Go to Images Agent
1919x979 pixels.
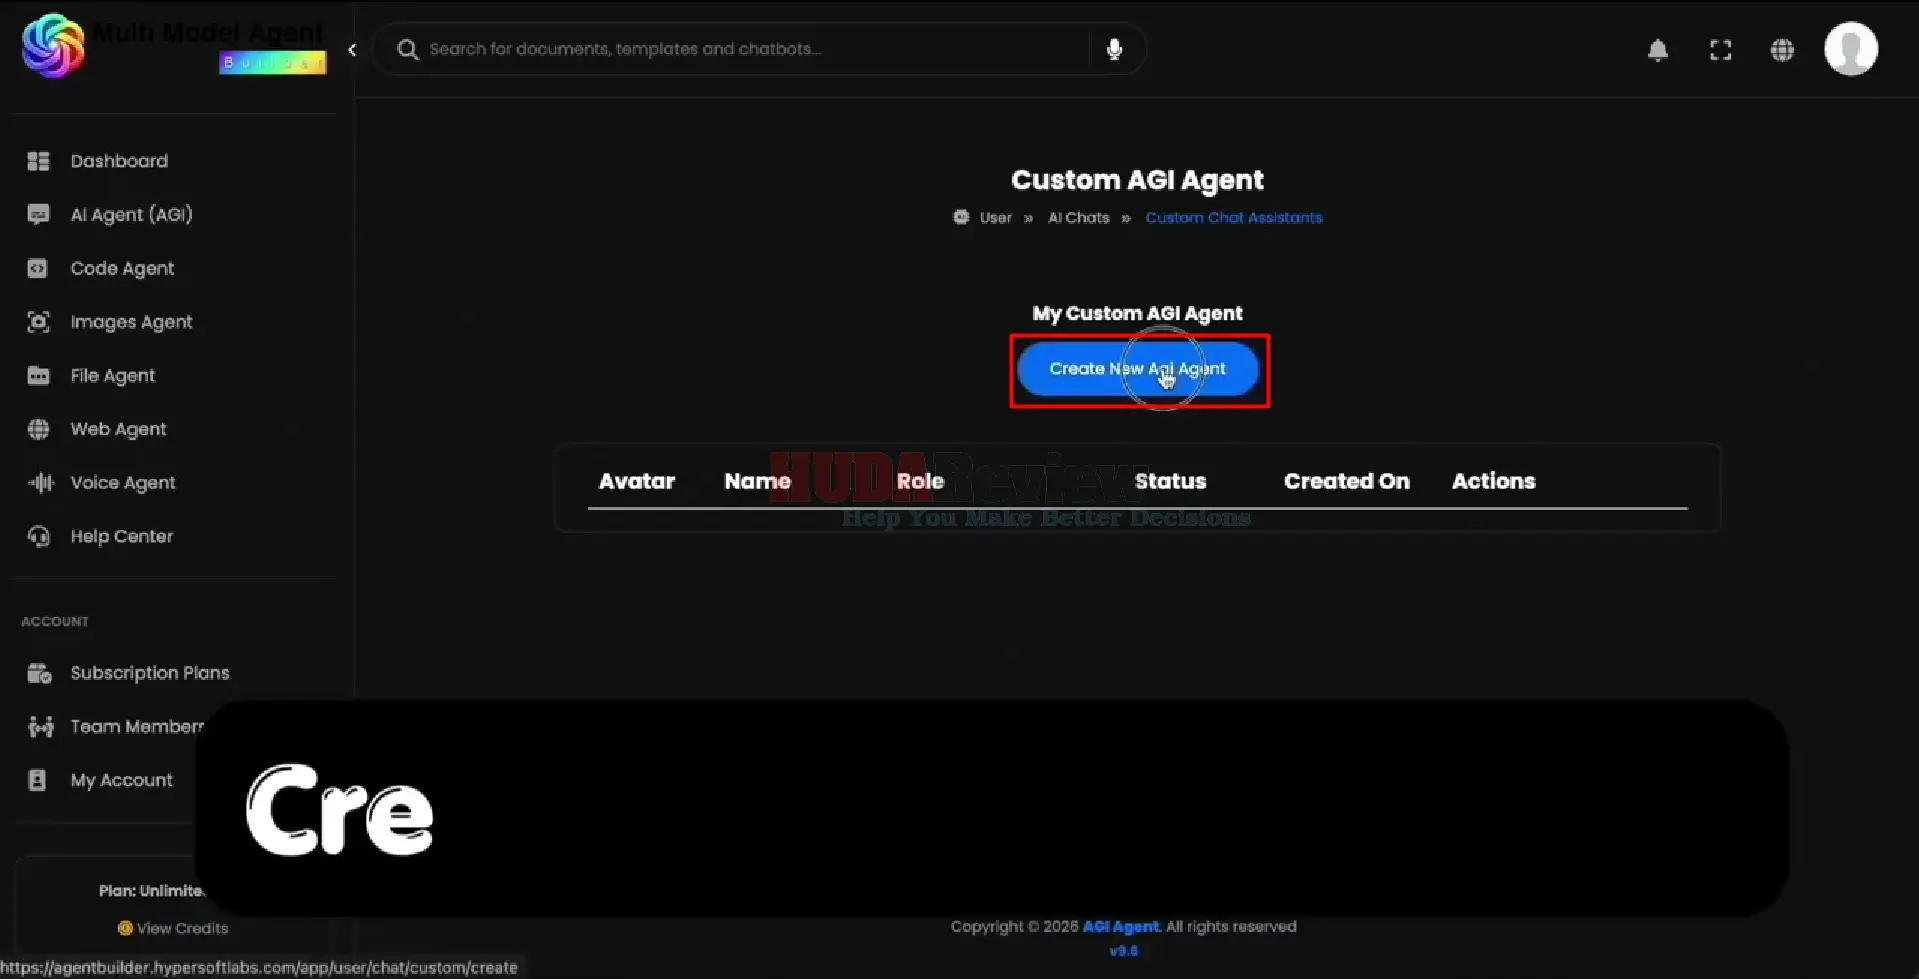pos(131,322)
